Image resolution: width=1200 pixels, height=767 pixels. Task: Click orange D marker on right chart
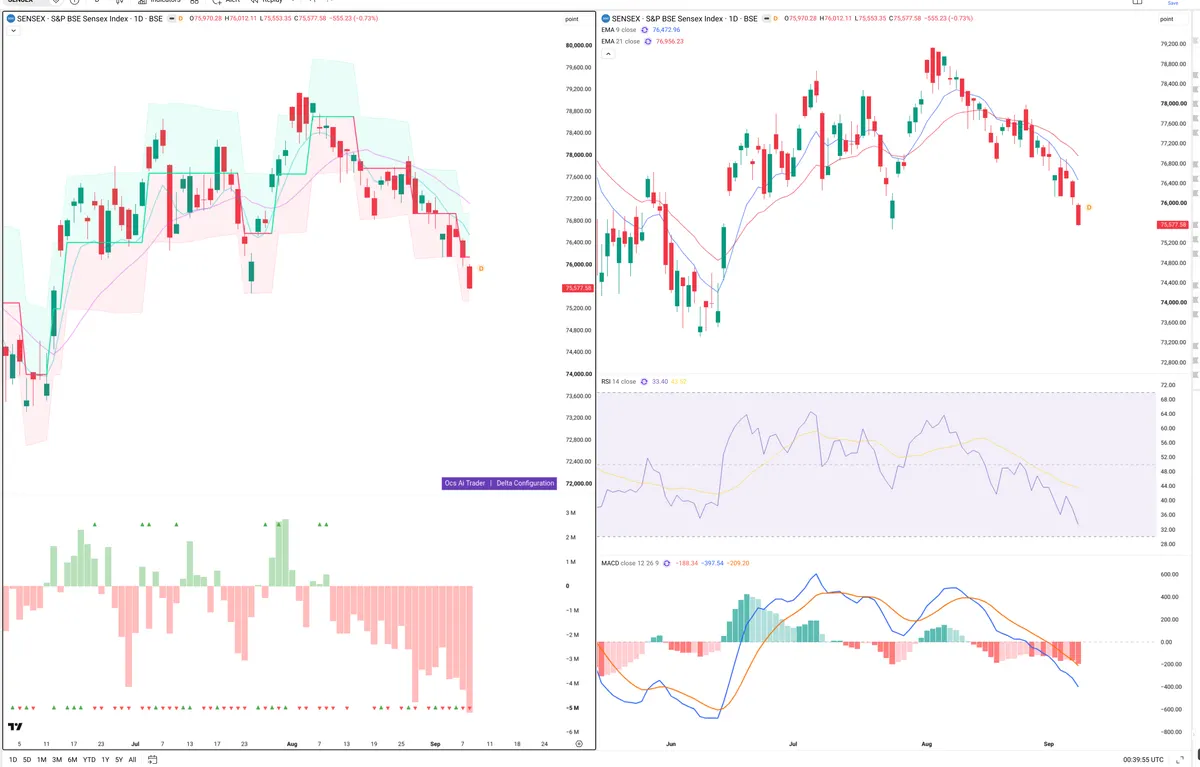point(1089,207)
